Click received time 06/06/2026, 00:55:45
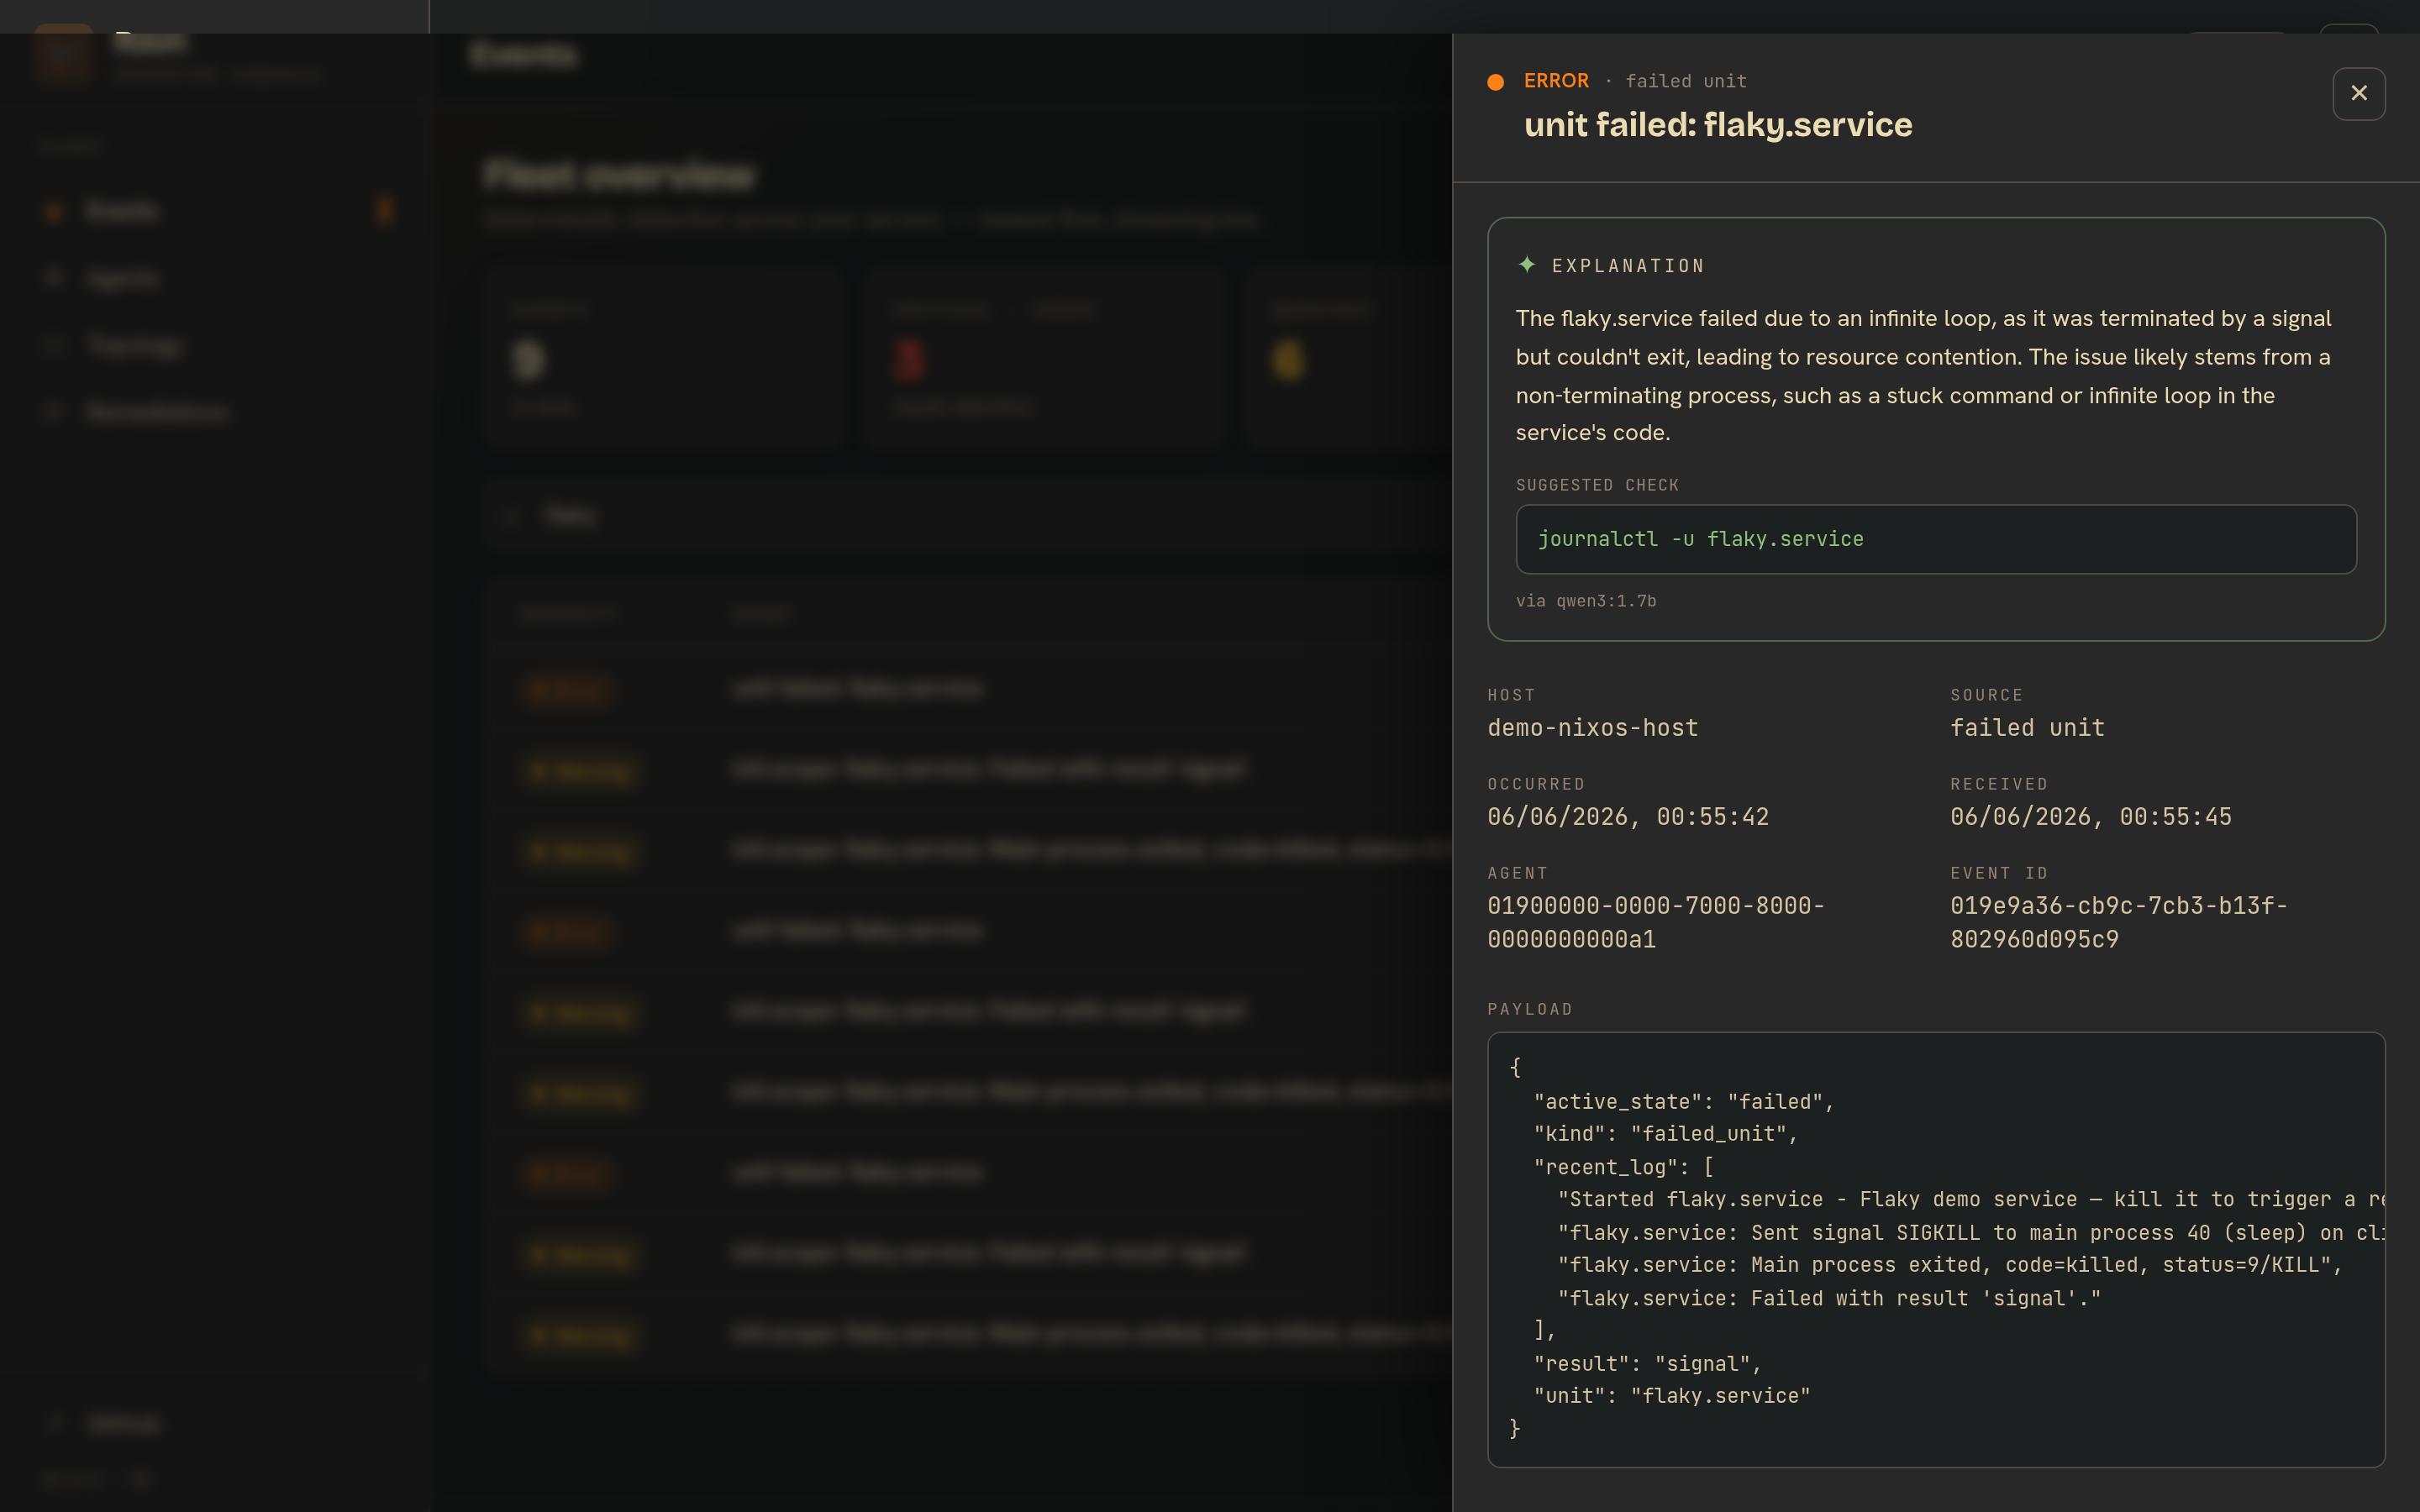This screenshot has width=2420, height=1512. (x=2090, y=817)
